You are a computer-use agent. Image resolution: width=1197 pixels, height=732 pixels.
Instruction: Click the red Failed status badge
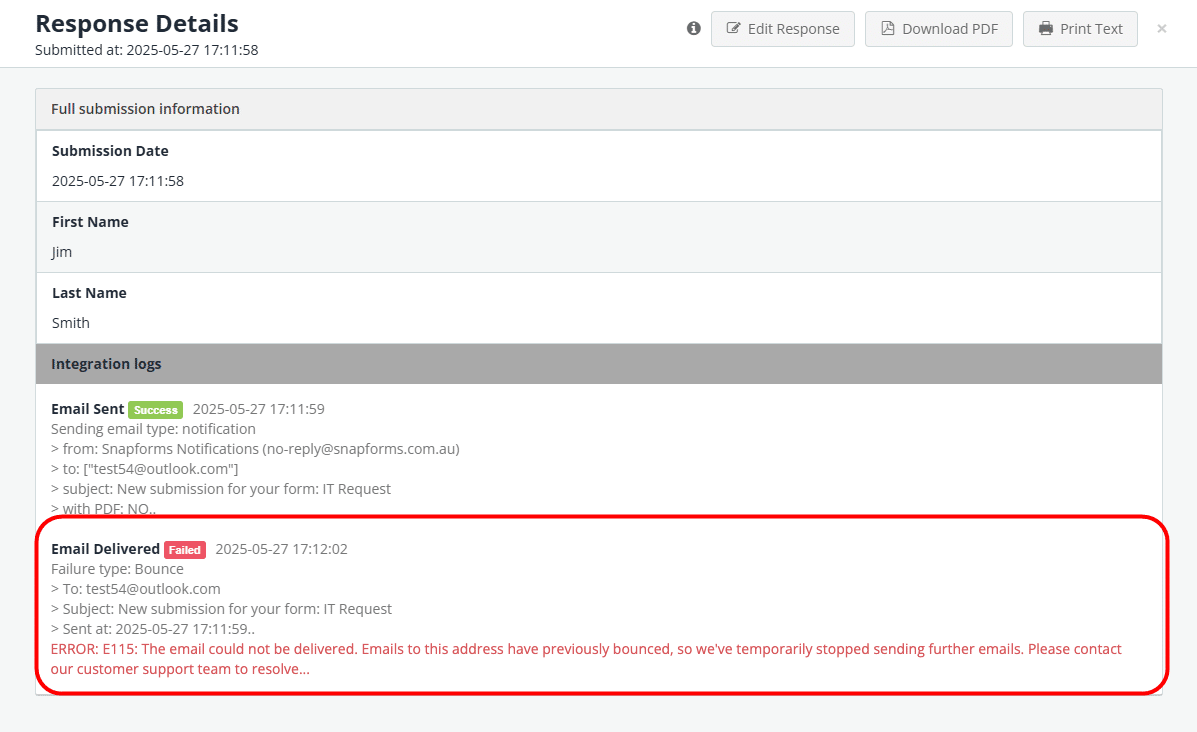(185, 550)
